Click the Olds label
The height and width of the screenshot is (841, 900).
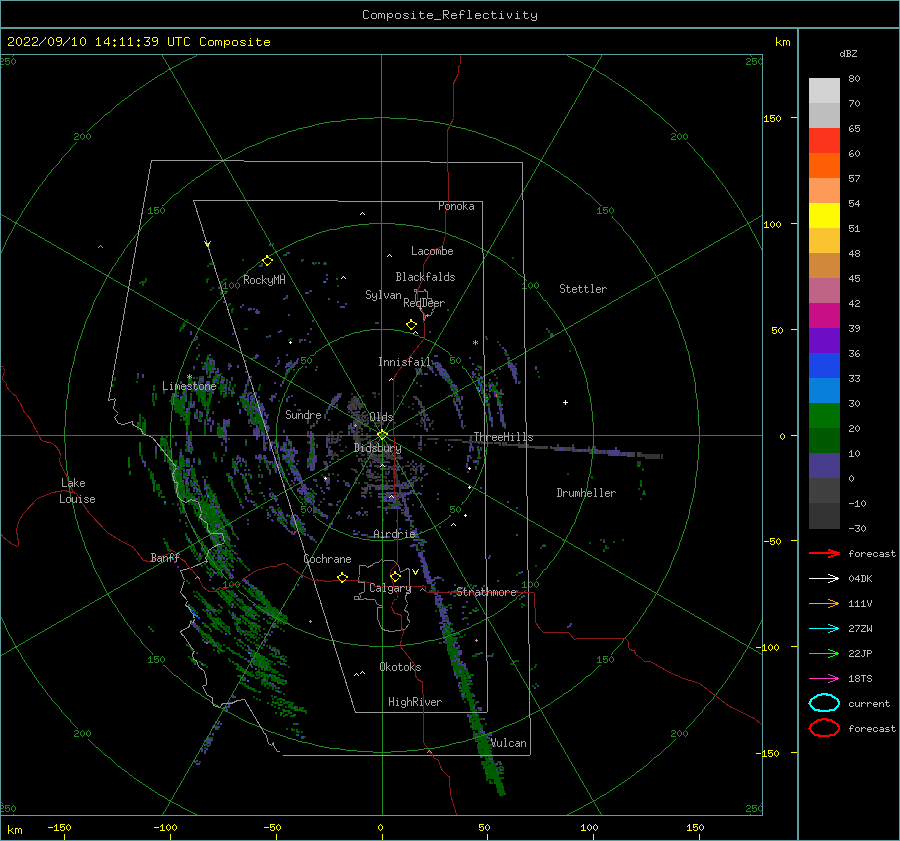(x=381, y=417)
